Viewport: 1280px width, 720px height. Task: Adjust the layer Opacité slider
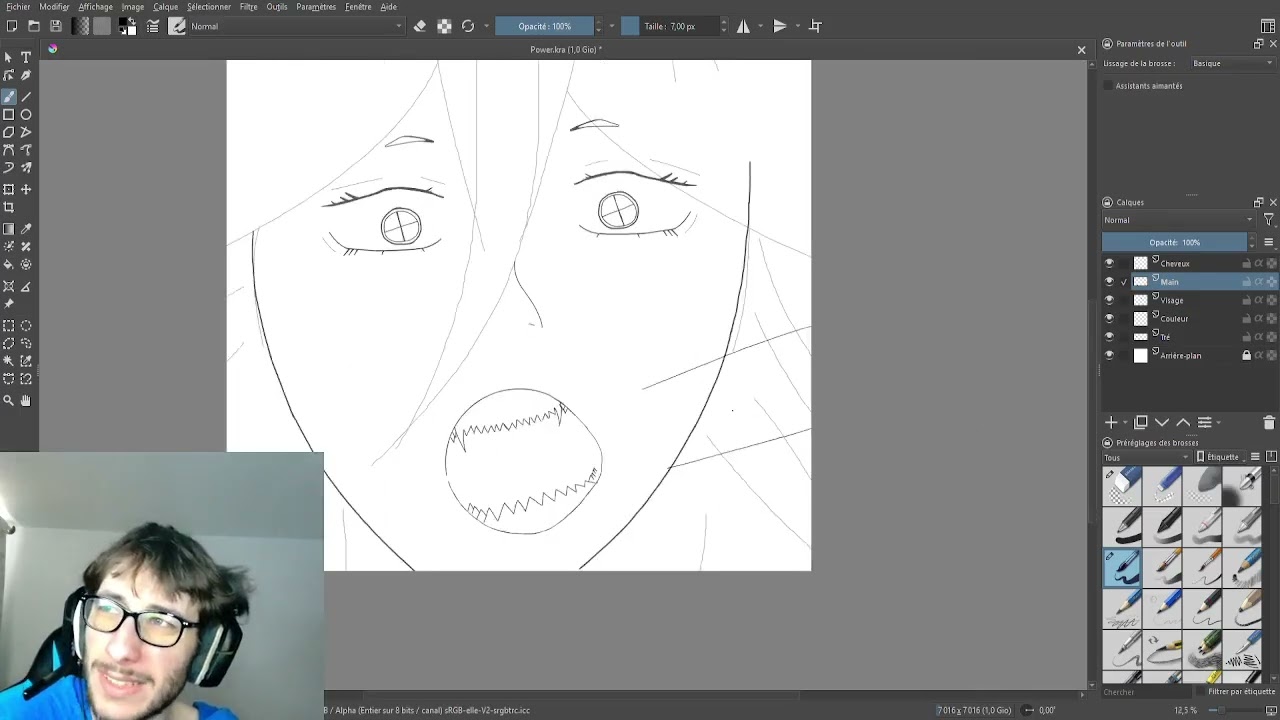[1175, 242]
